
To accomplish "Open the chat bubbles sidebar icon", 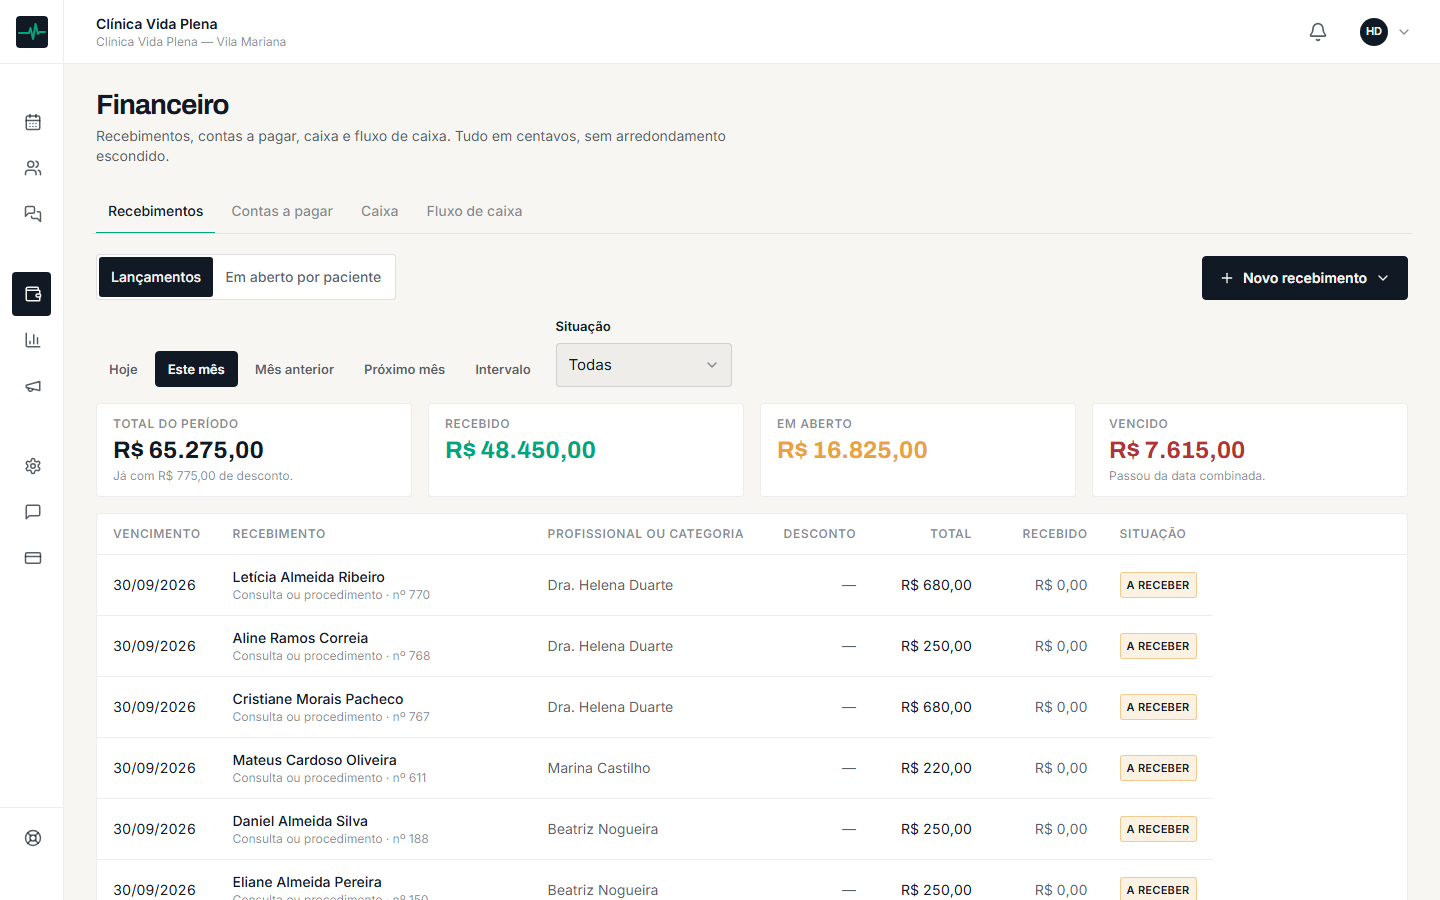I will (x=33, y=214).
